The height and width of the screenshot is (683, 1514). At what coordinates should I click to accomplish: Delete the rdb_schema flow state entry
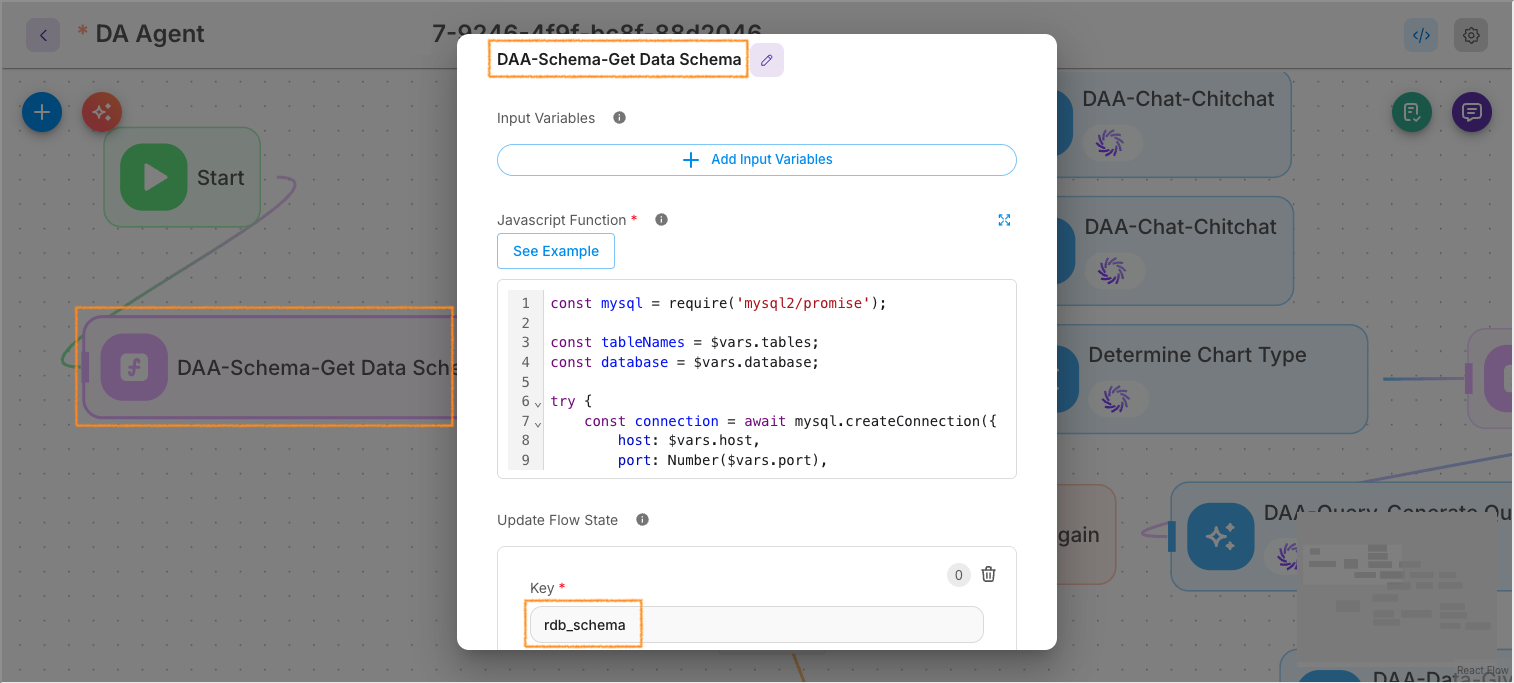(x=988, y=574)
